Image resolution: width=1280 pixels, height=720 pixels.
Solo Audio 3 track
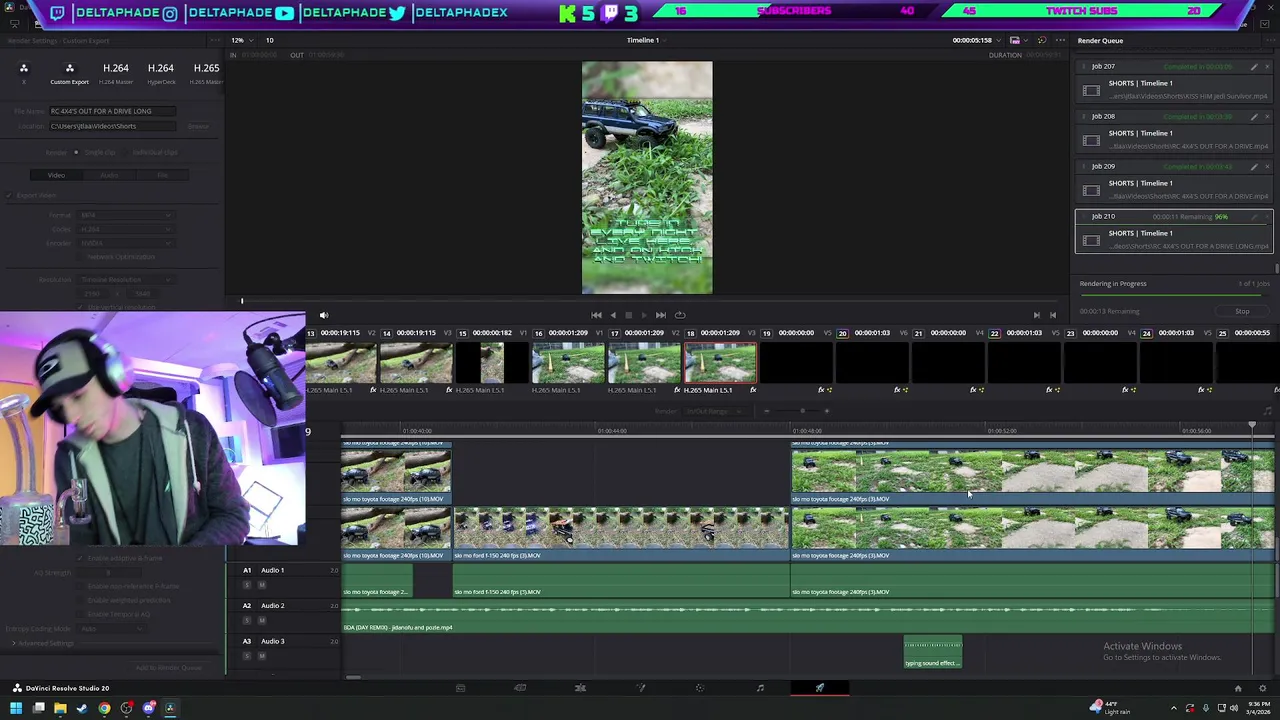coord(247,656)
